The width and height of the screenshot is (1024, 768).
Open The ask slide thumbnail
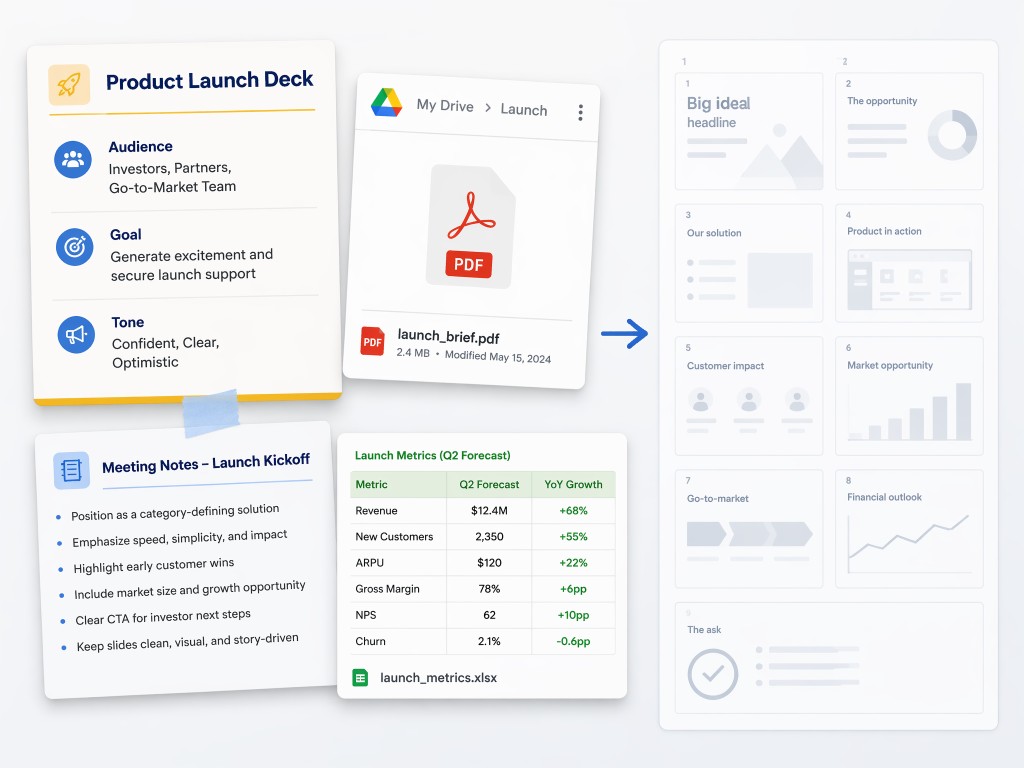point(829,658)
